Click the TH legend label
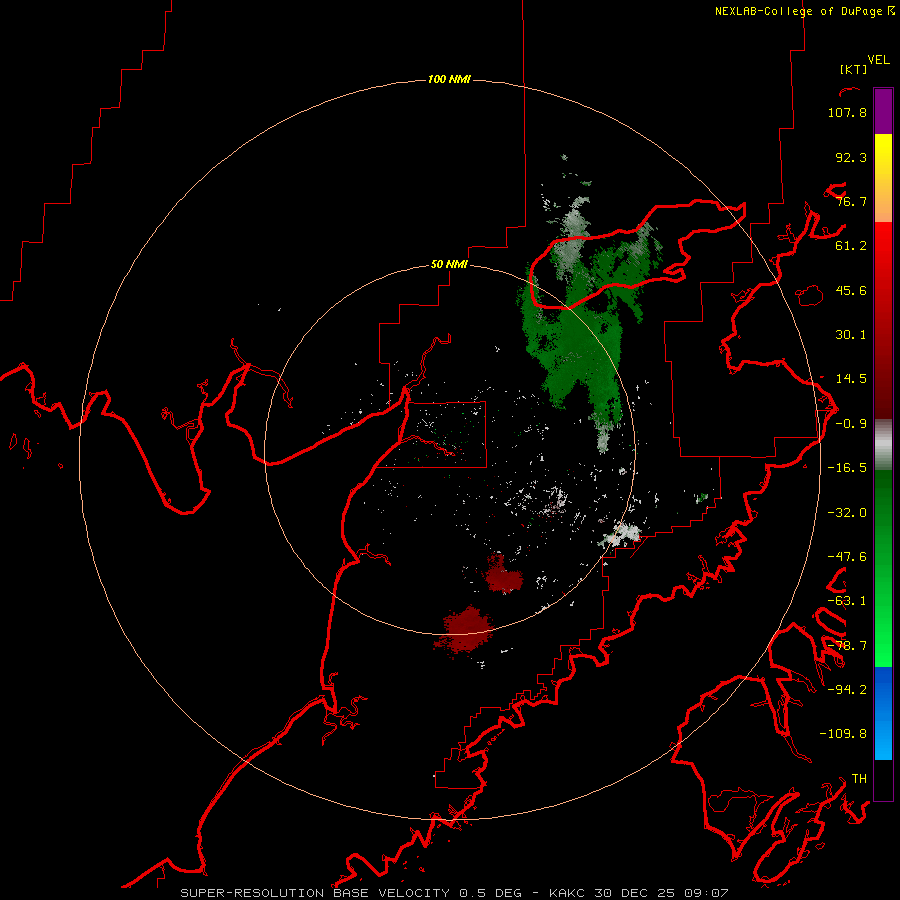 click(859, 779)
